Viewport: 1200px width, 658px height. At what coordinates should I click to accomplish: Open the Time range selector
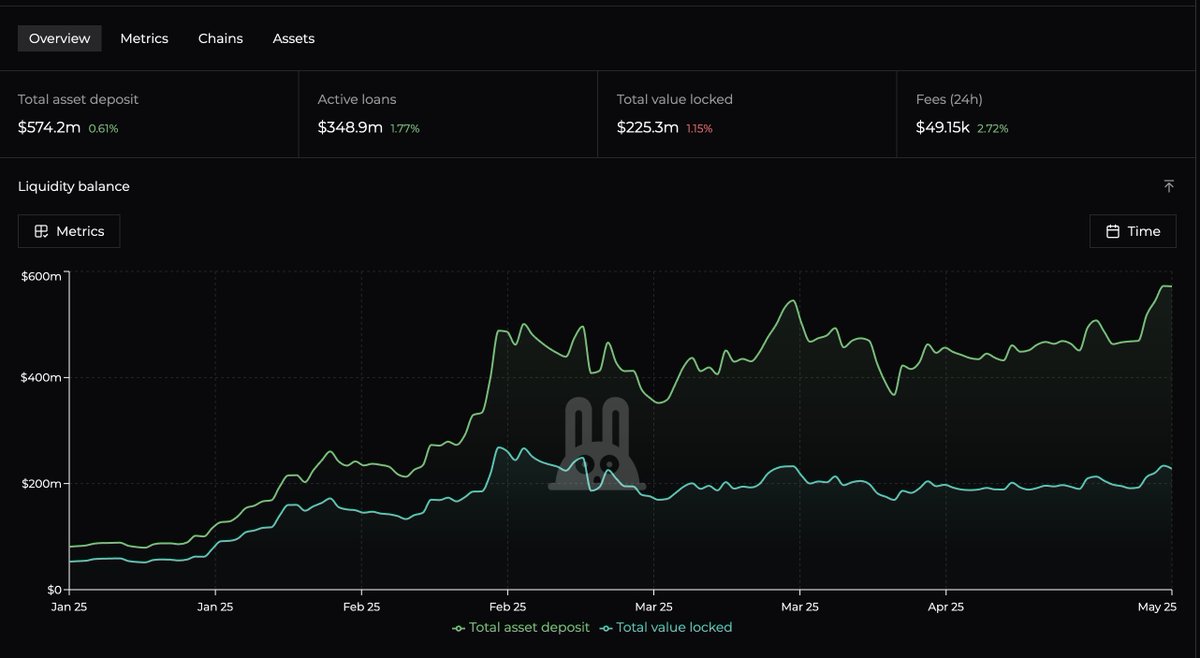coord(1133,231)
